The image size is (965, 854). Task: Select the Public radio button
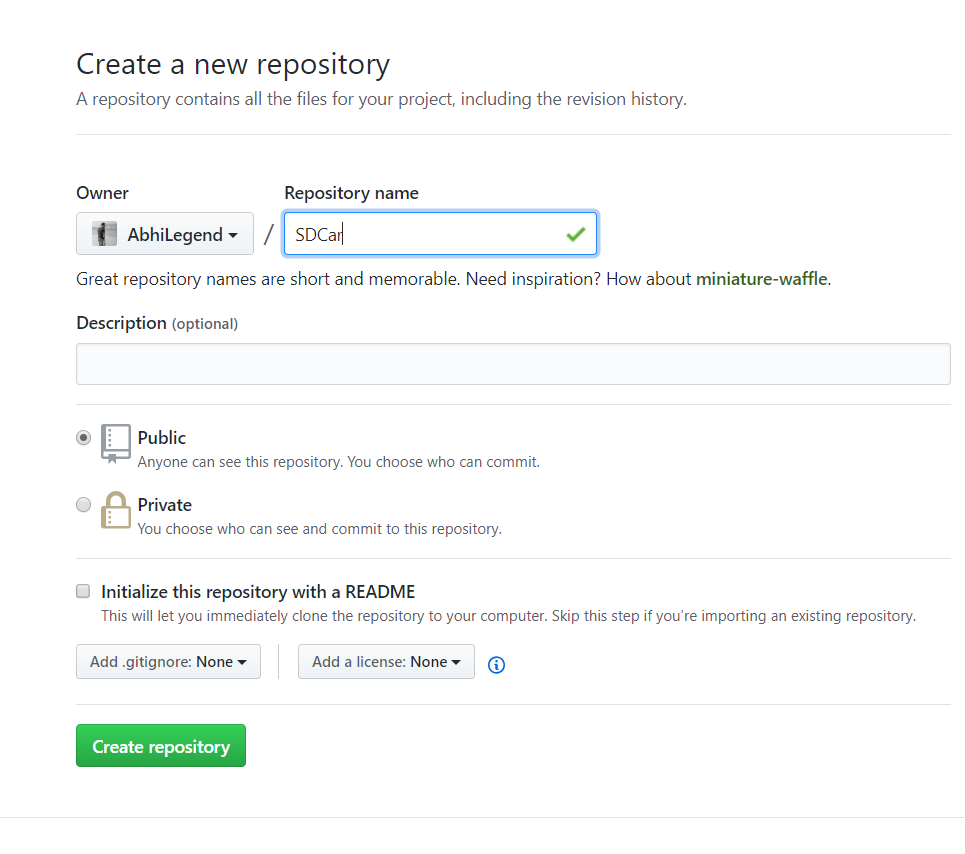tap(83, 437)
